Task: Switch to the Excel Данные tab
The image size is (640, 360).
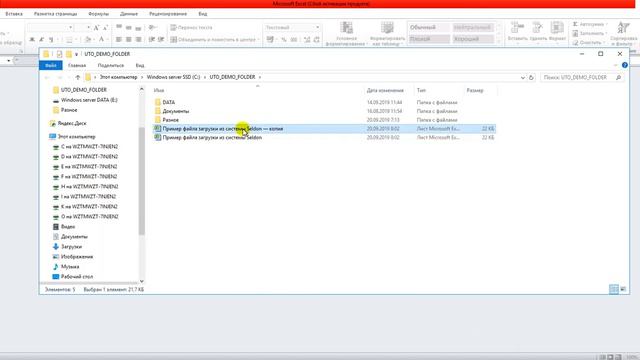Action: point(129,14)
